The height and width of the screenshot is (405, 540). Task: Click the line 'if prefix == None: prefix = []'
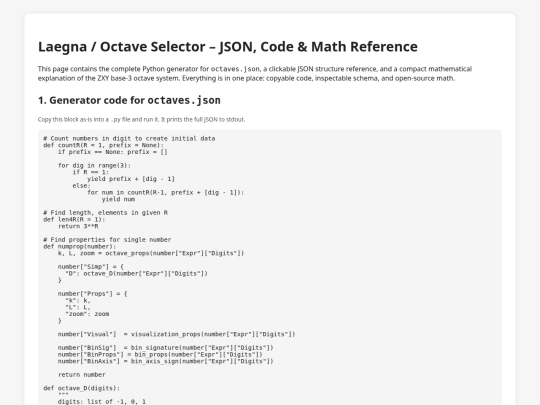(x=113, y=152)
